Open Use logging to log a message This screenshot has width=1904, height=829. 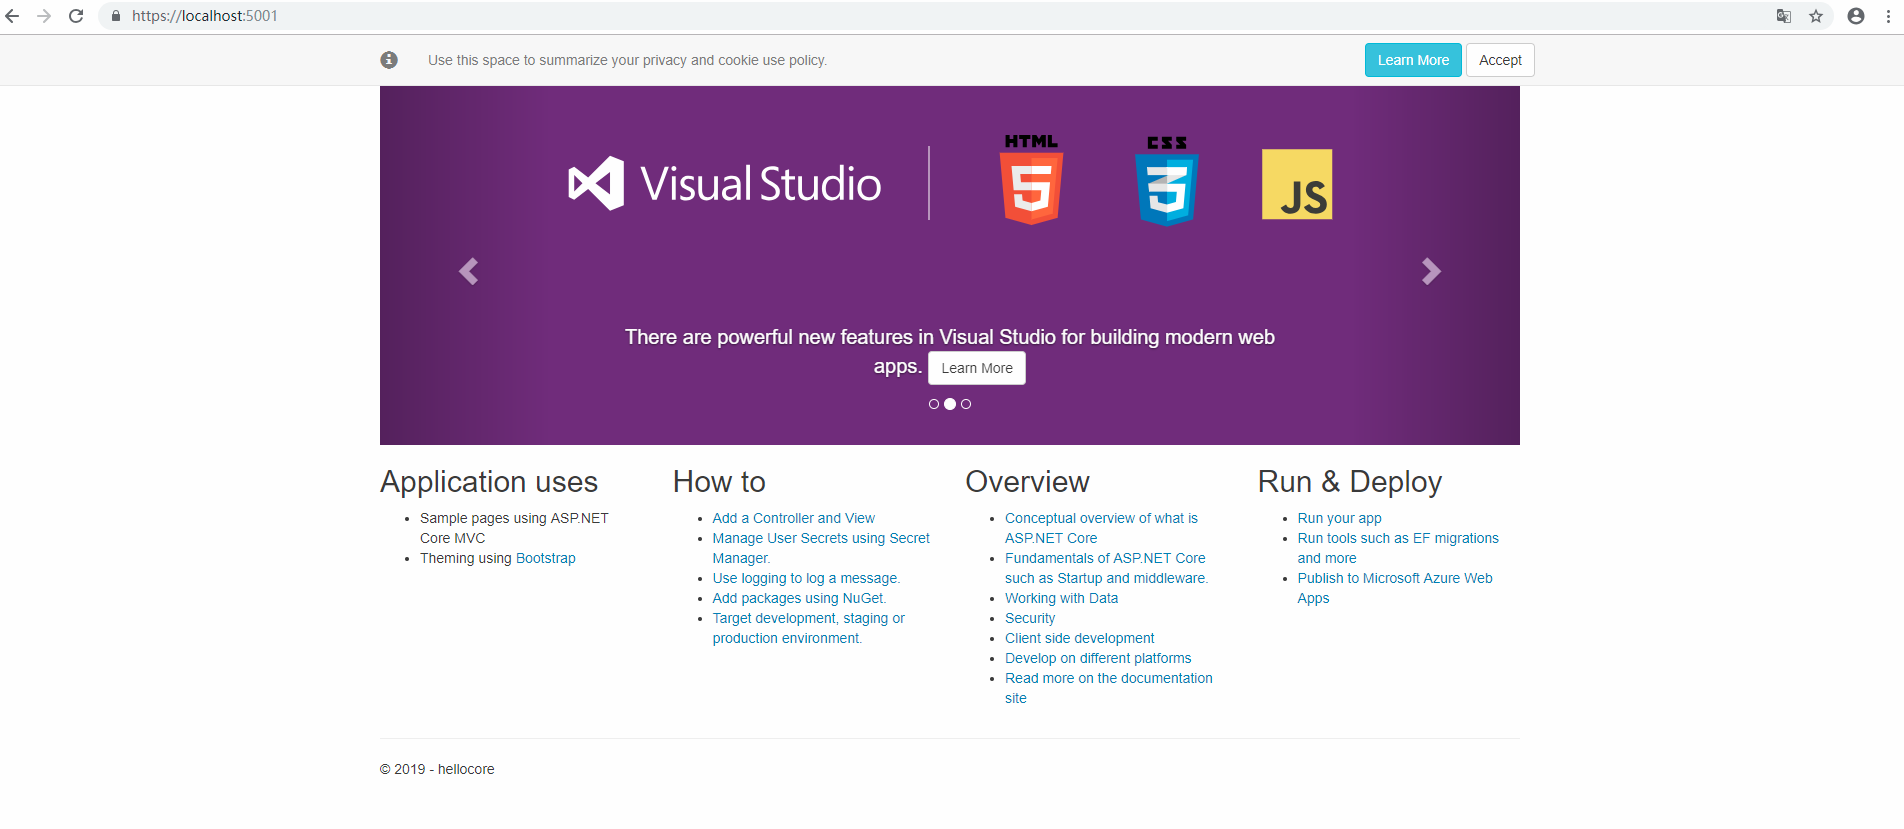(806, 578)
